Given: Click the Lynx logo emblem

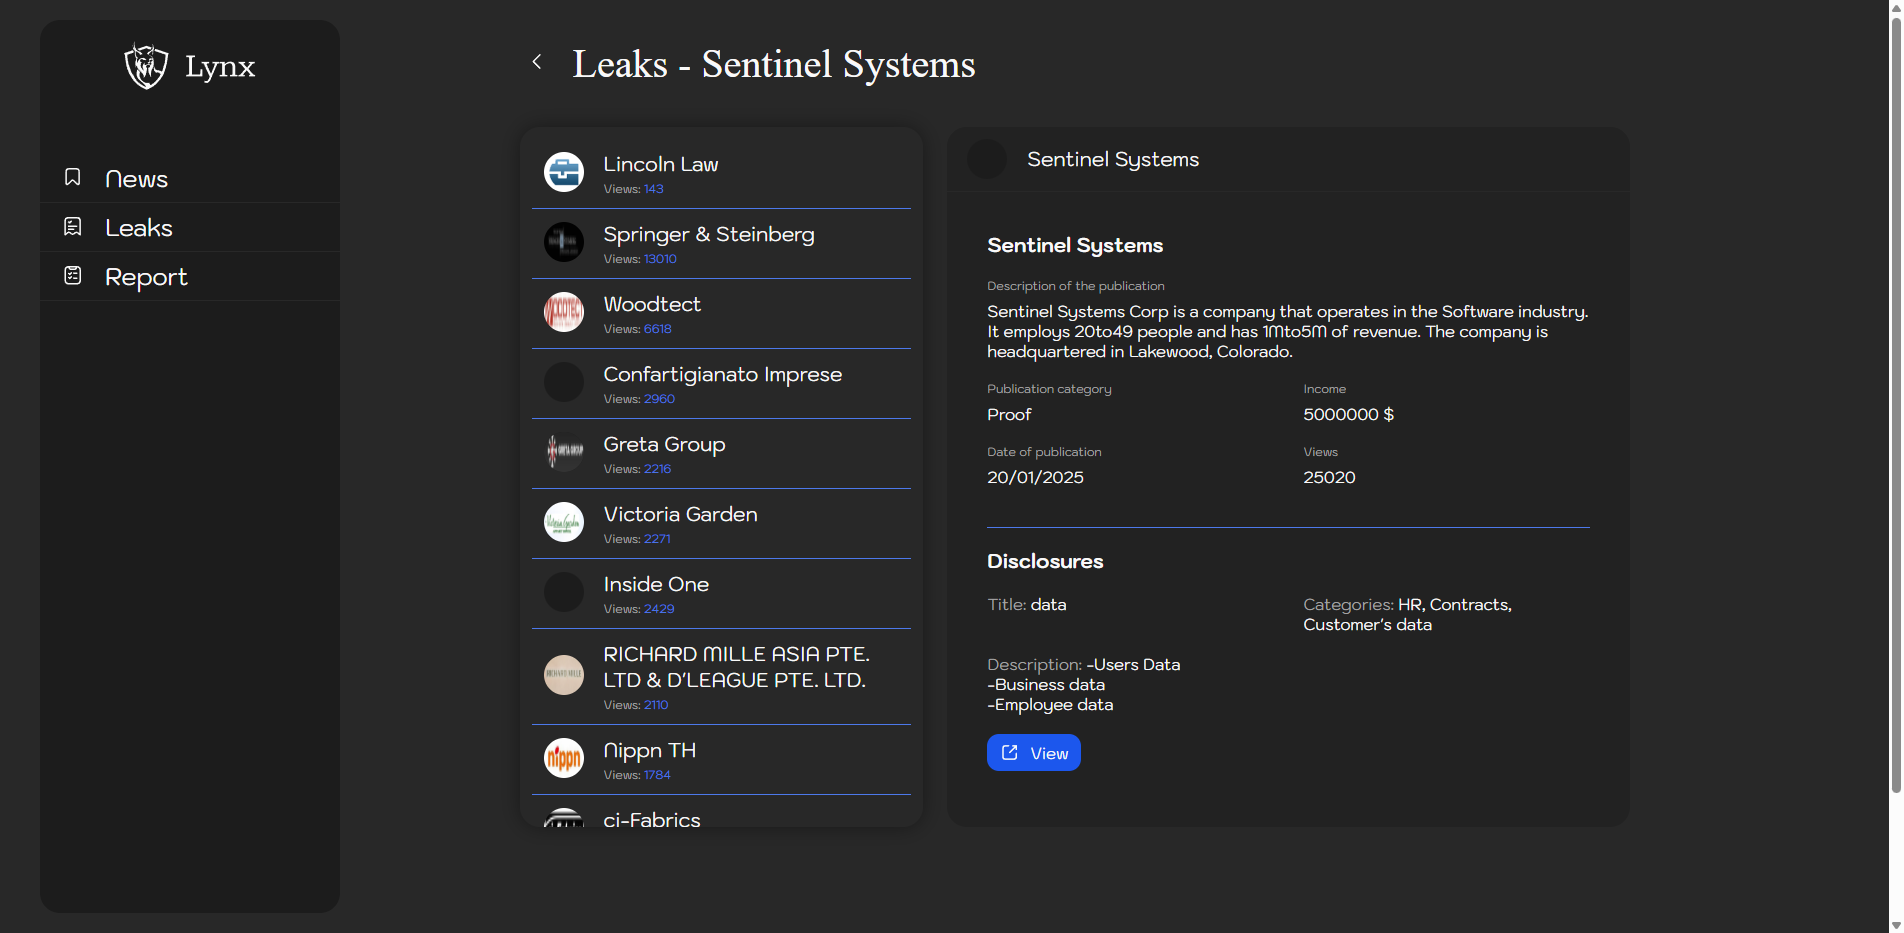Looking at the screenshot, I should click(146, 66).
